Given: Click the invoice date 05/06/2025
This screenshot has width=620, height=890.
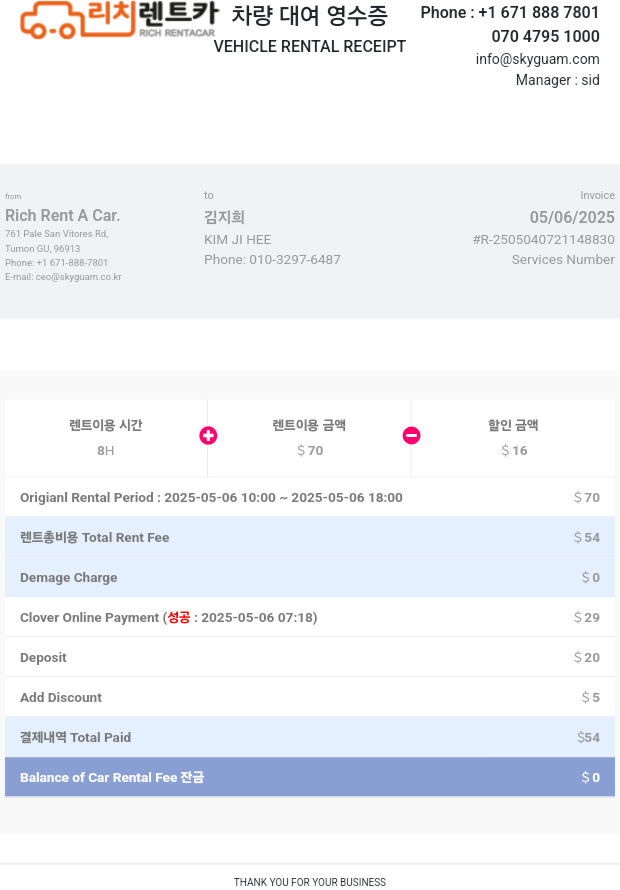Looking at the screenshot, I should pos(572,217).
